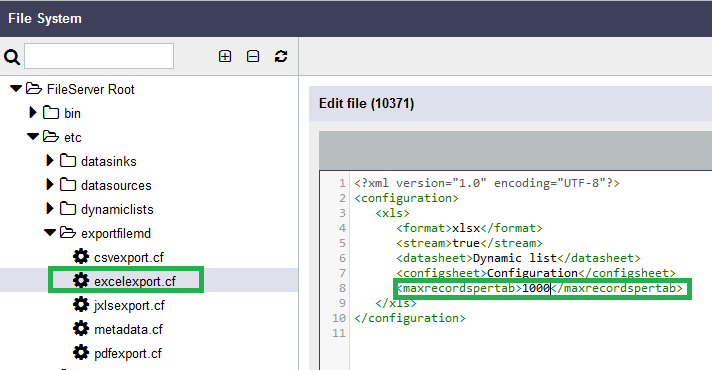Select the dynamiclists folder icon

point(68,209)
